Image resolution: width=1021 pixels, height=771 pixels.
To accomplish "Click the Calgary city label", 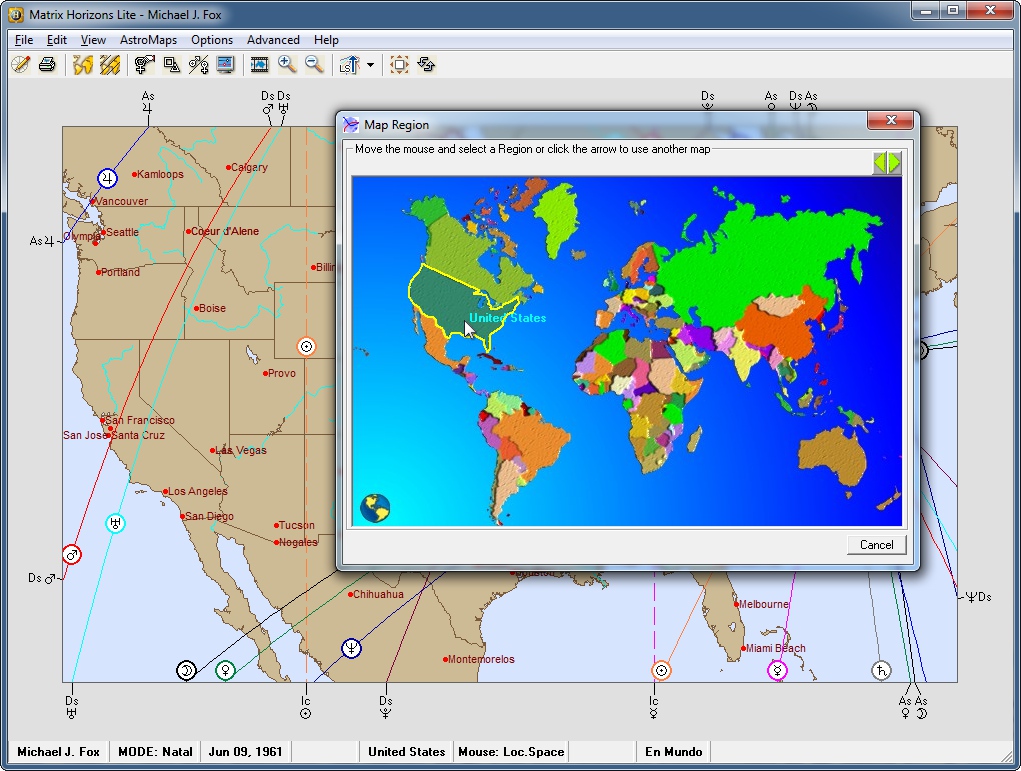I will click(249, 167).
